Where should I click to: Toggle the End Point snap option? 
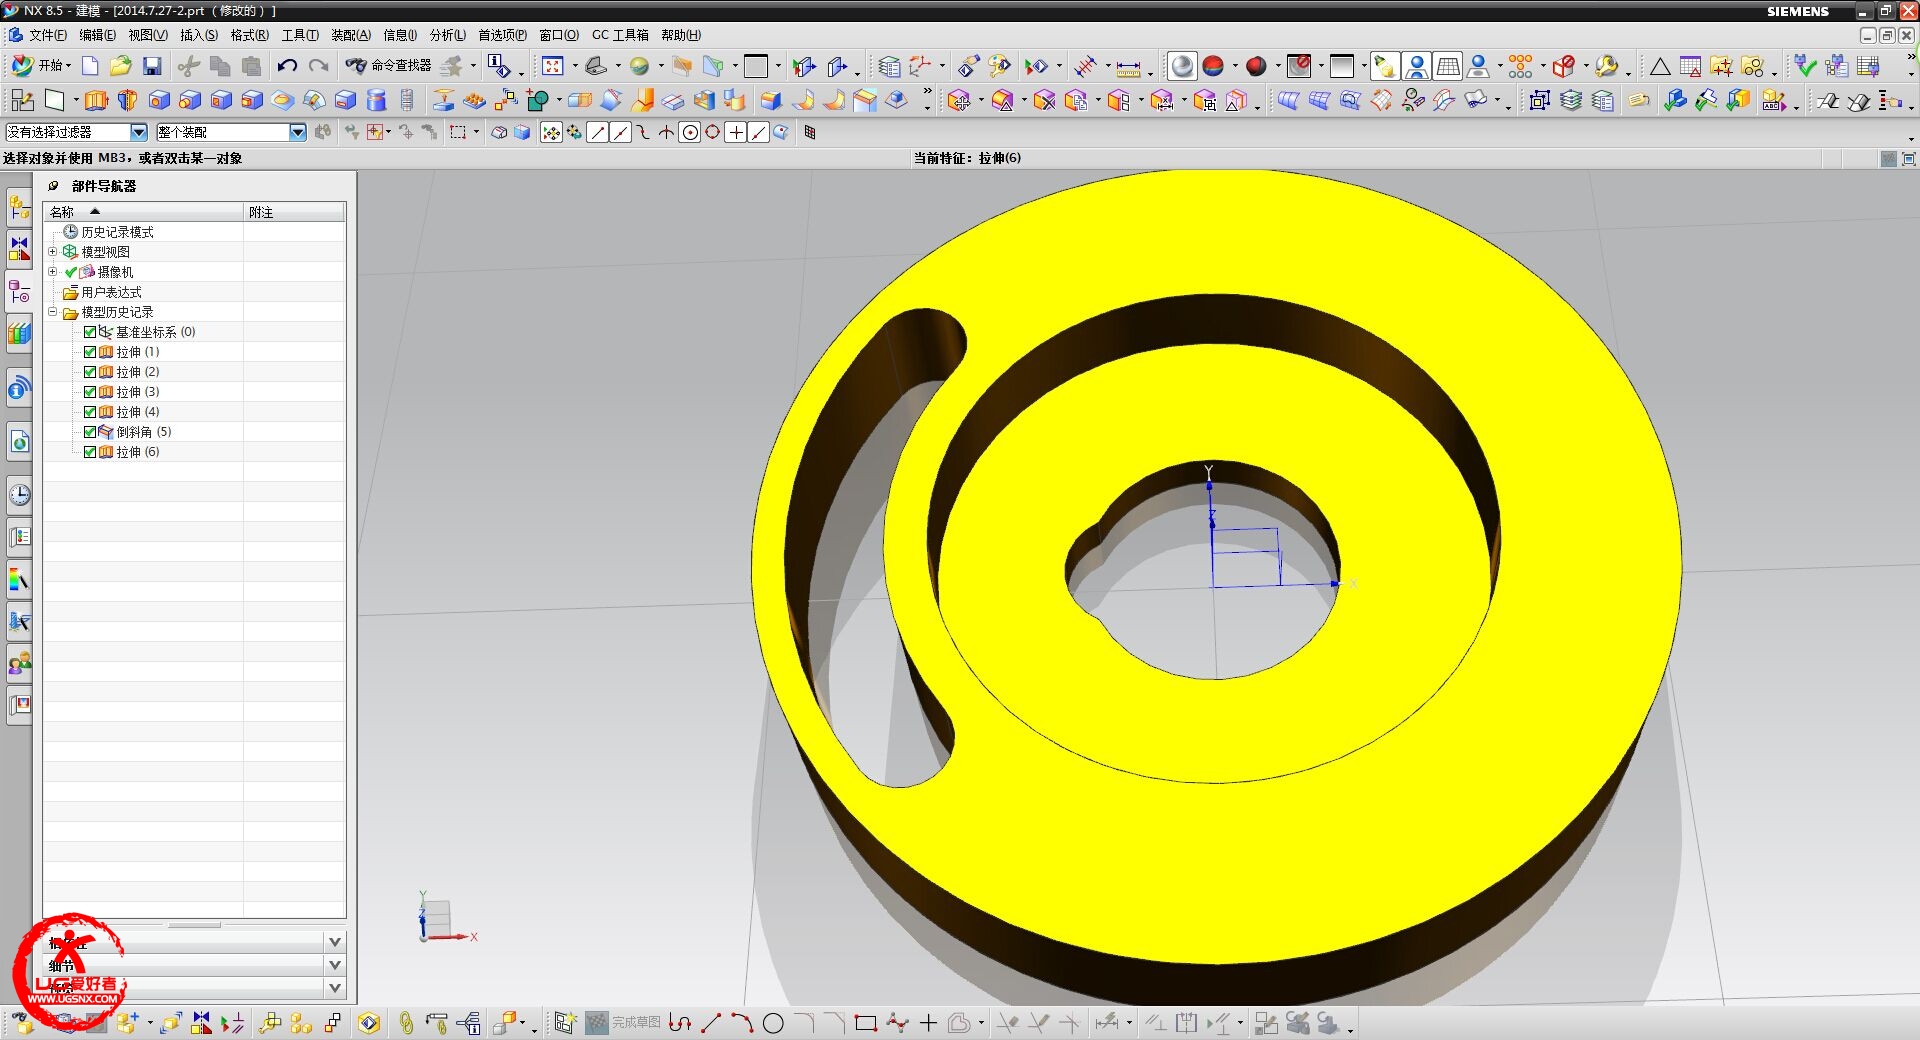pyautogui.click(x=597, y=132)
